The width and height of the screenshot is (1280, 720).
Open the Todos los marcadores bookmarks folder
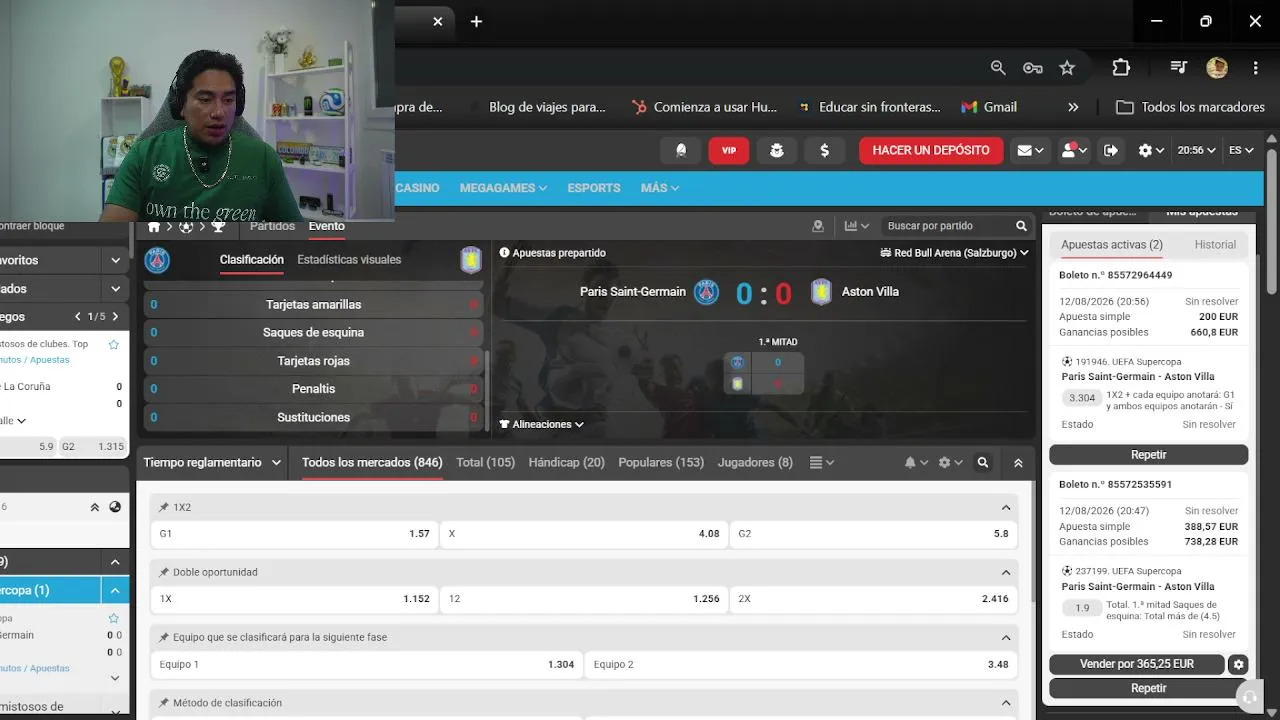click(x=1190, y=107)
